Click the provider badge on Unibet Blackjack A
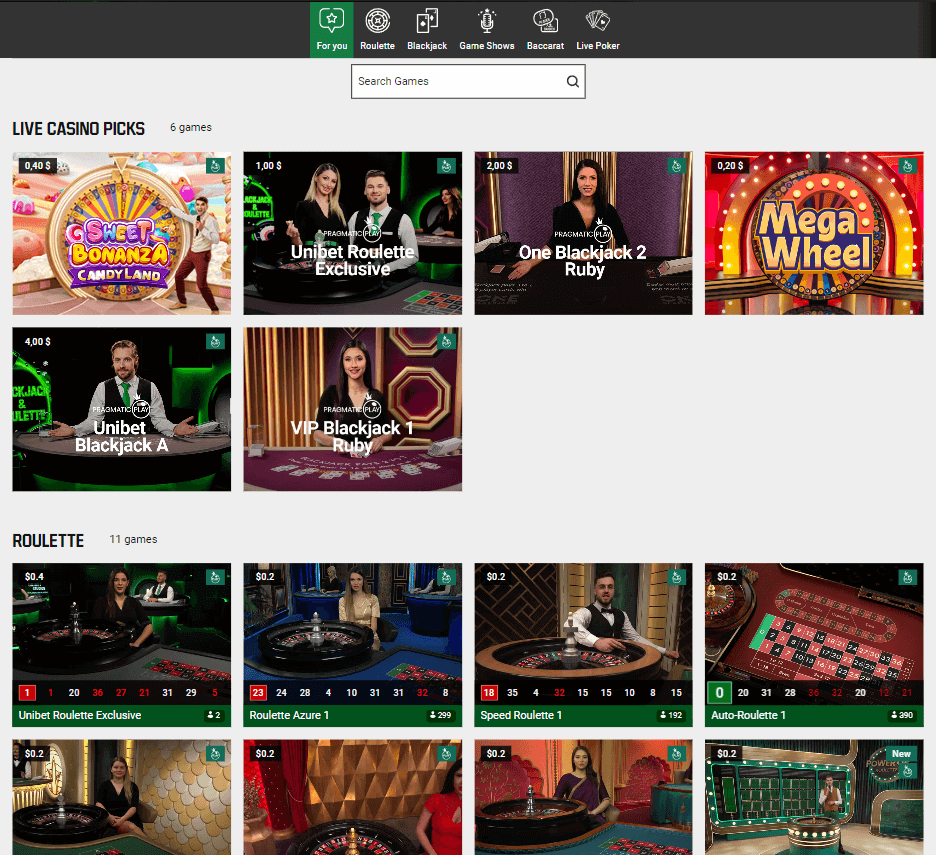 pos(215,342)
